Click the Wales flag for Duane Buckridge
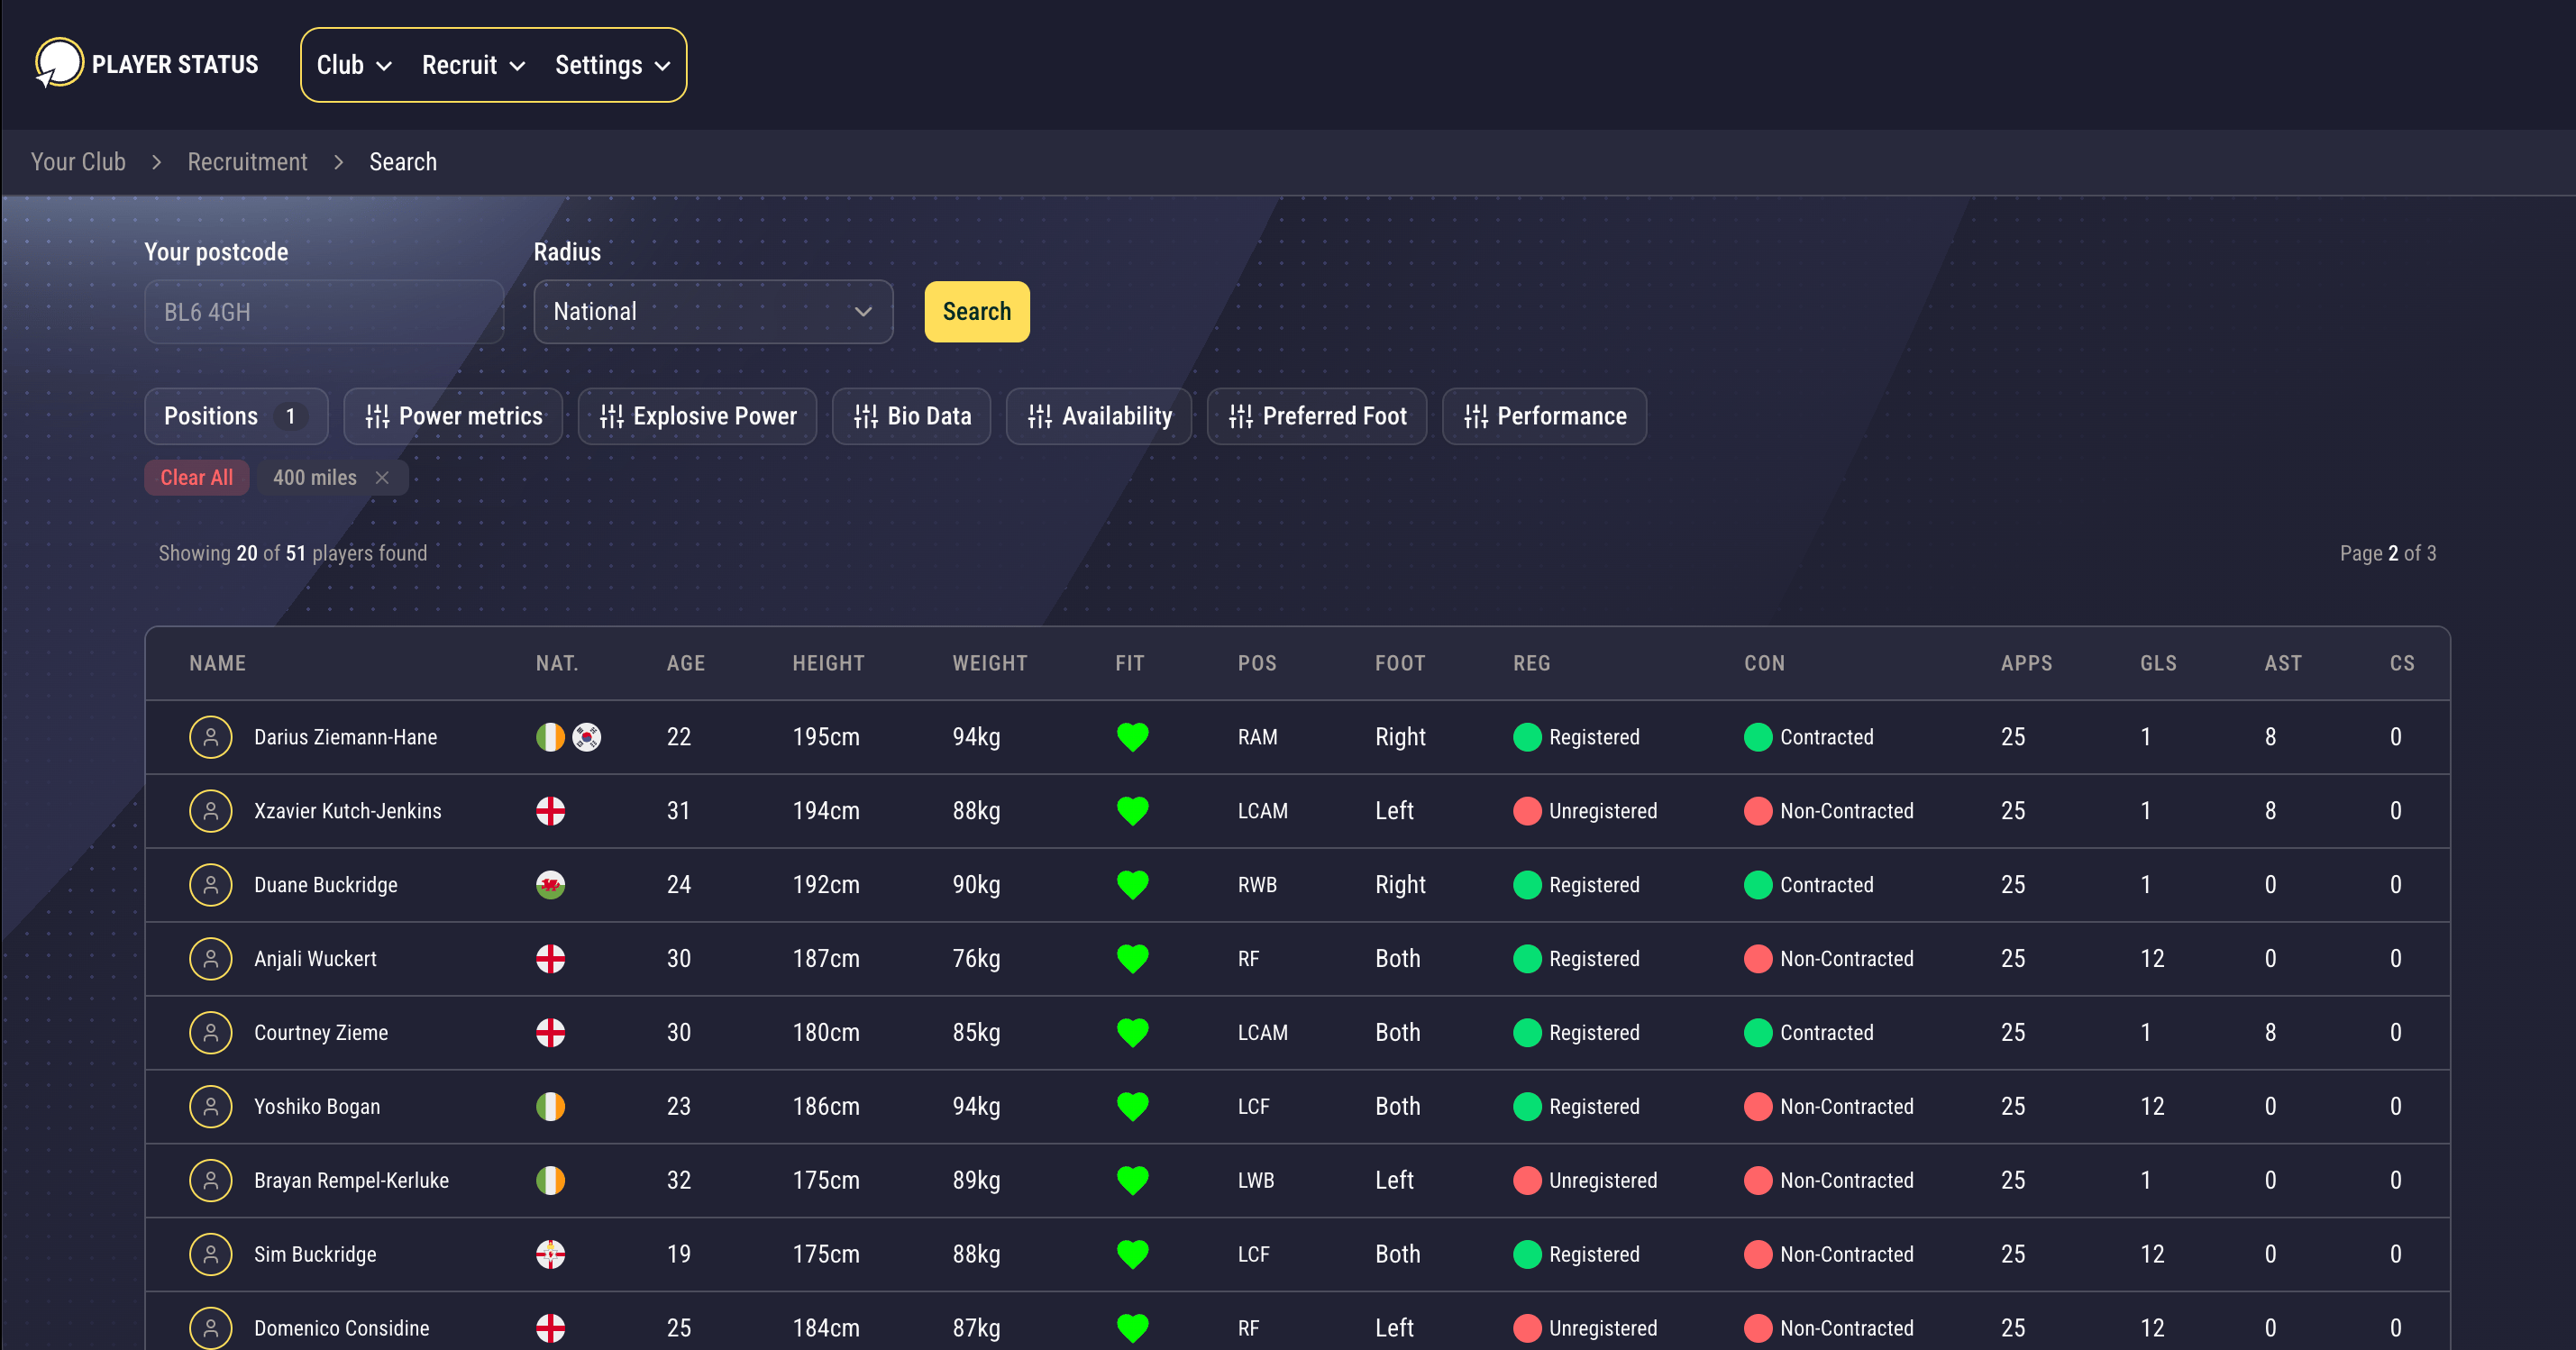The width and height of the screenshot is (2576, 1350). click(550, 885)
